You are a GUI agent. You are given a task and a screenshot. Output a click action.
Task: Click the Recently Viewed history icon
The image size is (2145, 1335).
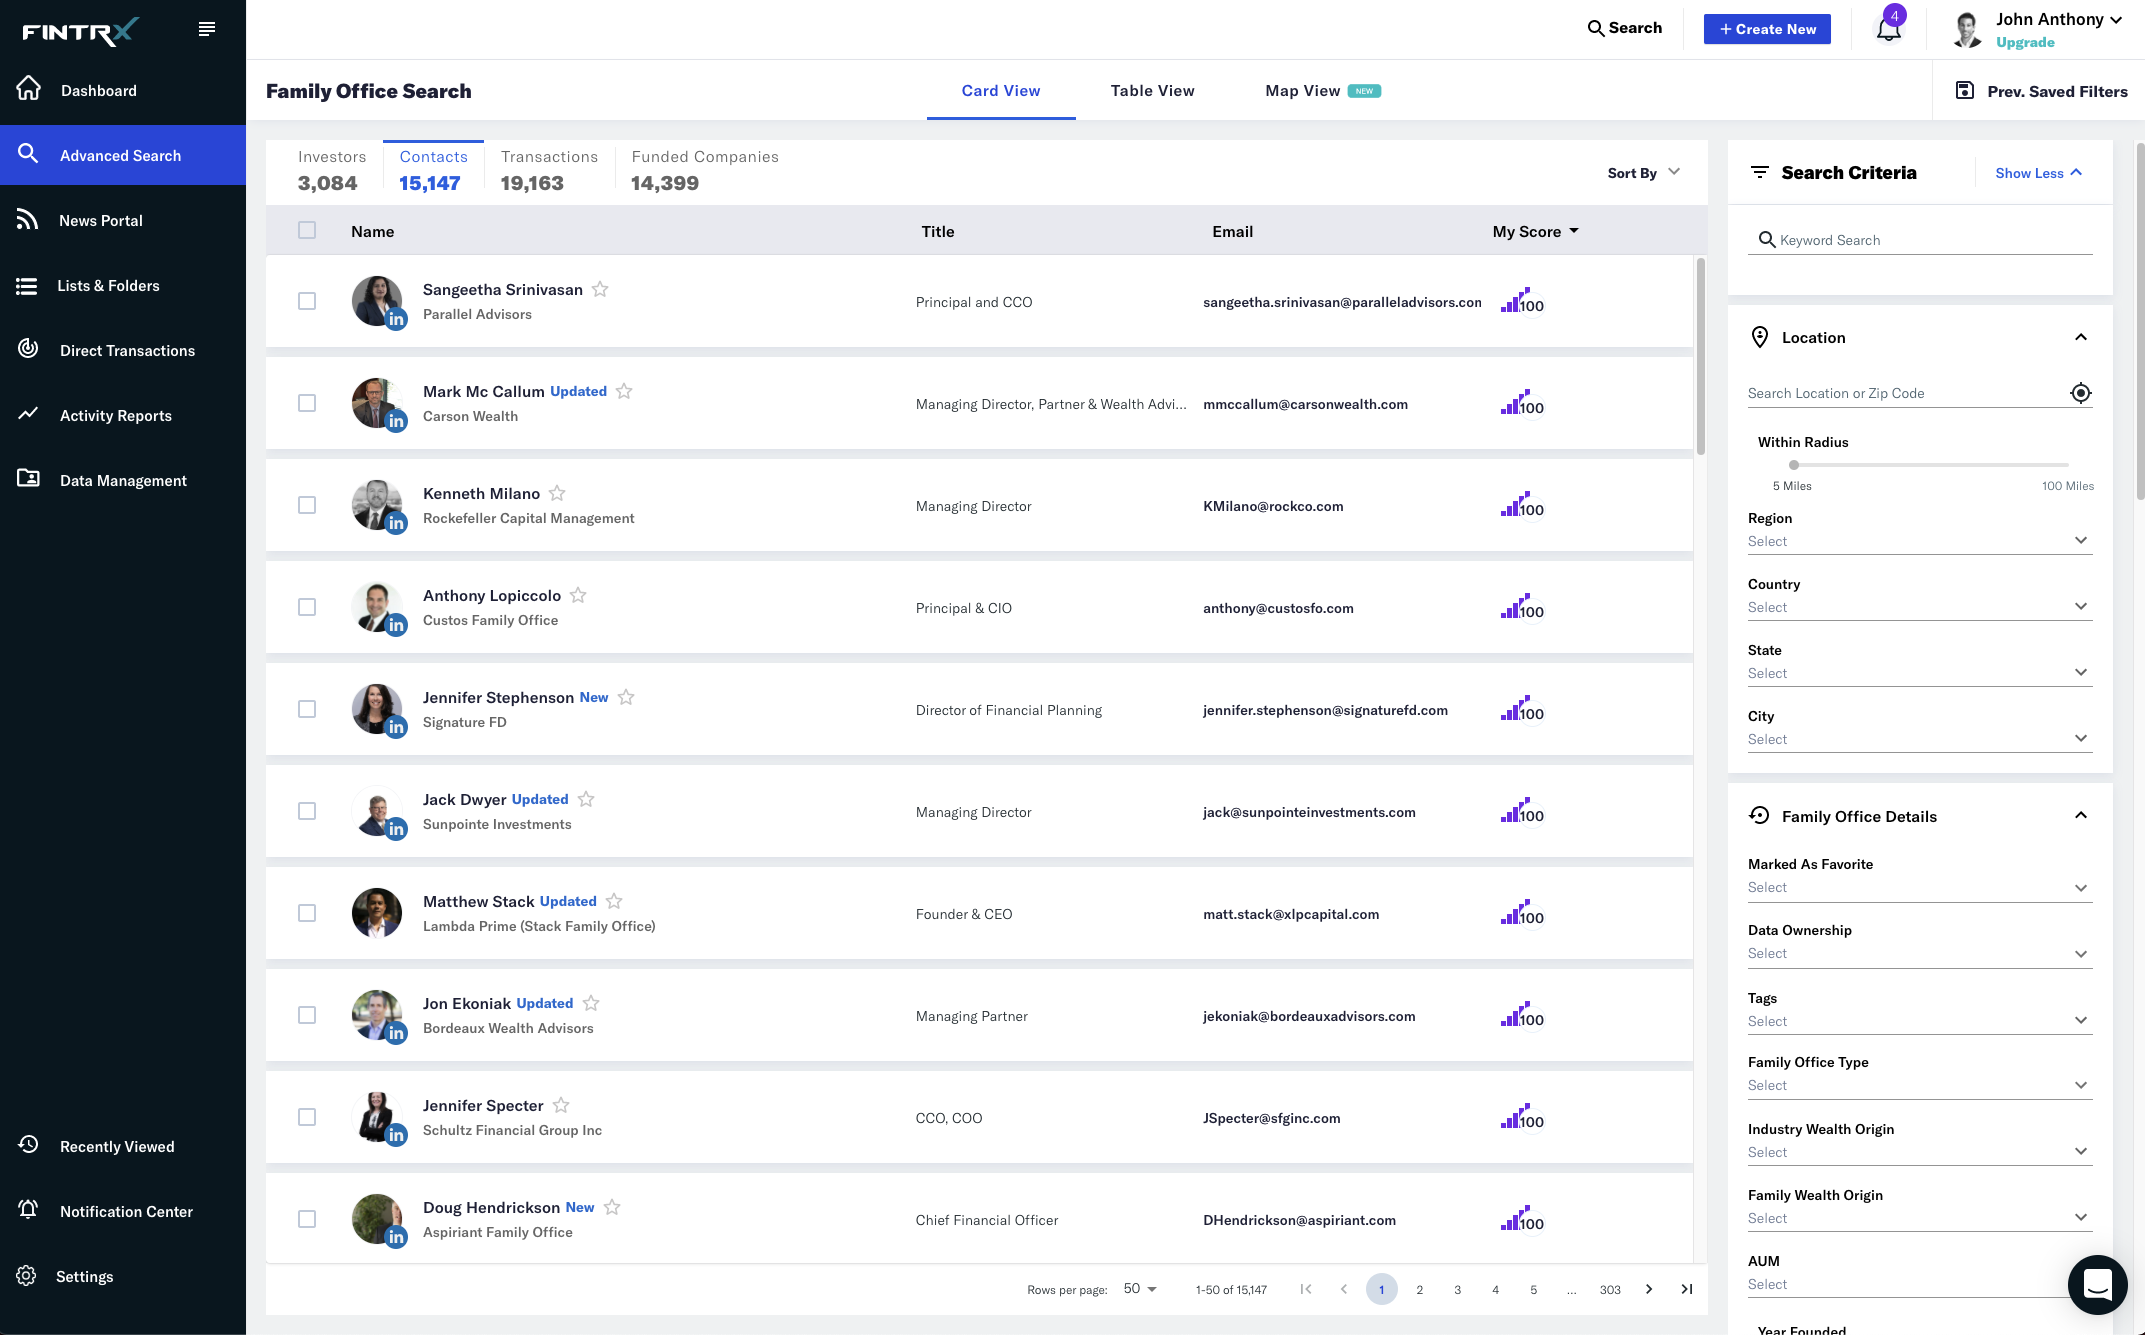pos(28,1144)
